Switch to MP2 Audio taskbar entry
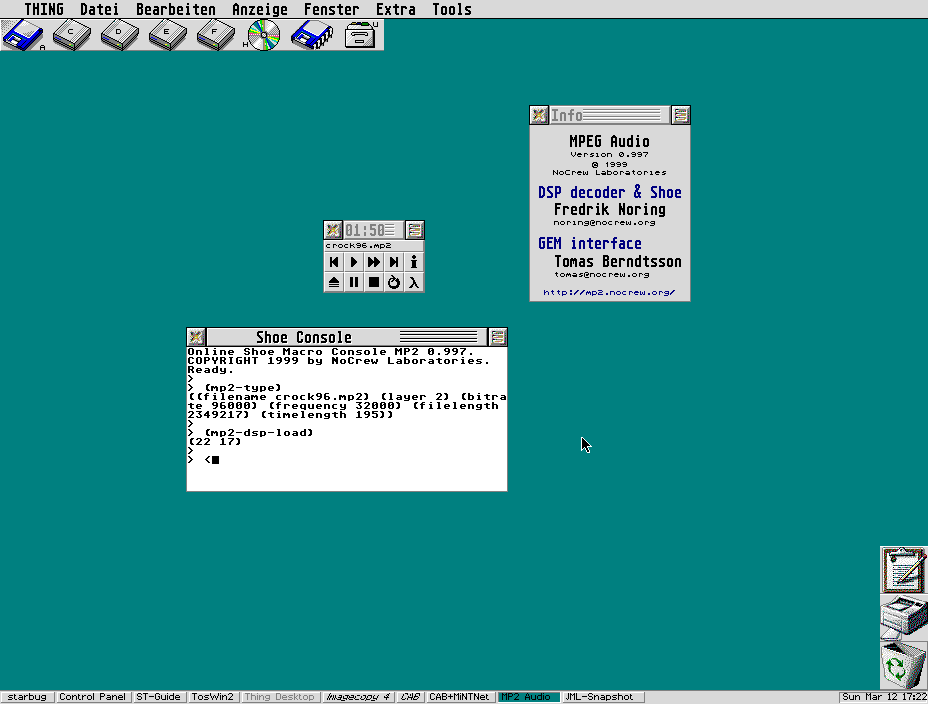Screen dimensions: 928x704 [x=529, y=697]
